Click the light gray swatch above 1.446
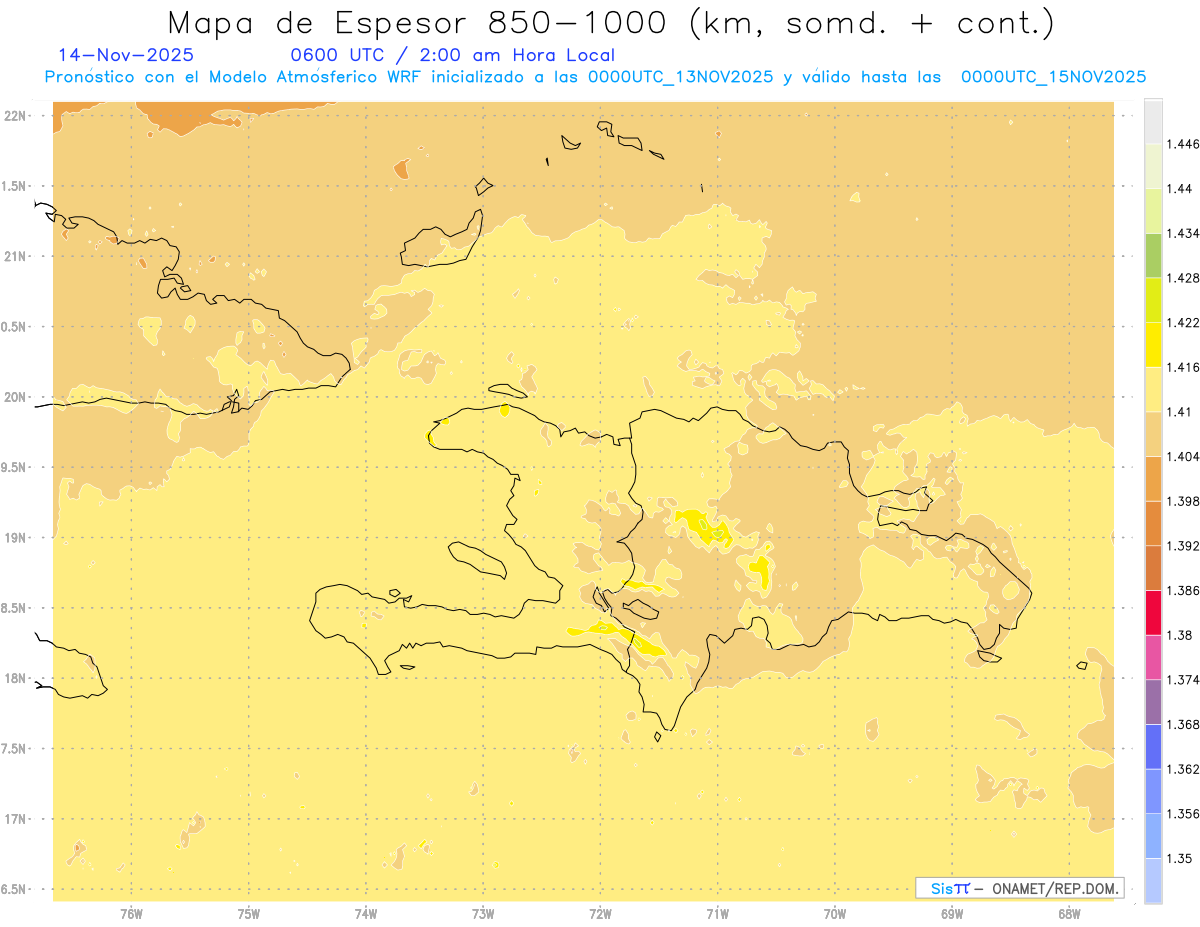Viewport: 1200px width, 927px height. (1153, 121)
